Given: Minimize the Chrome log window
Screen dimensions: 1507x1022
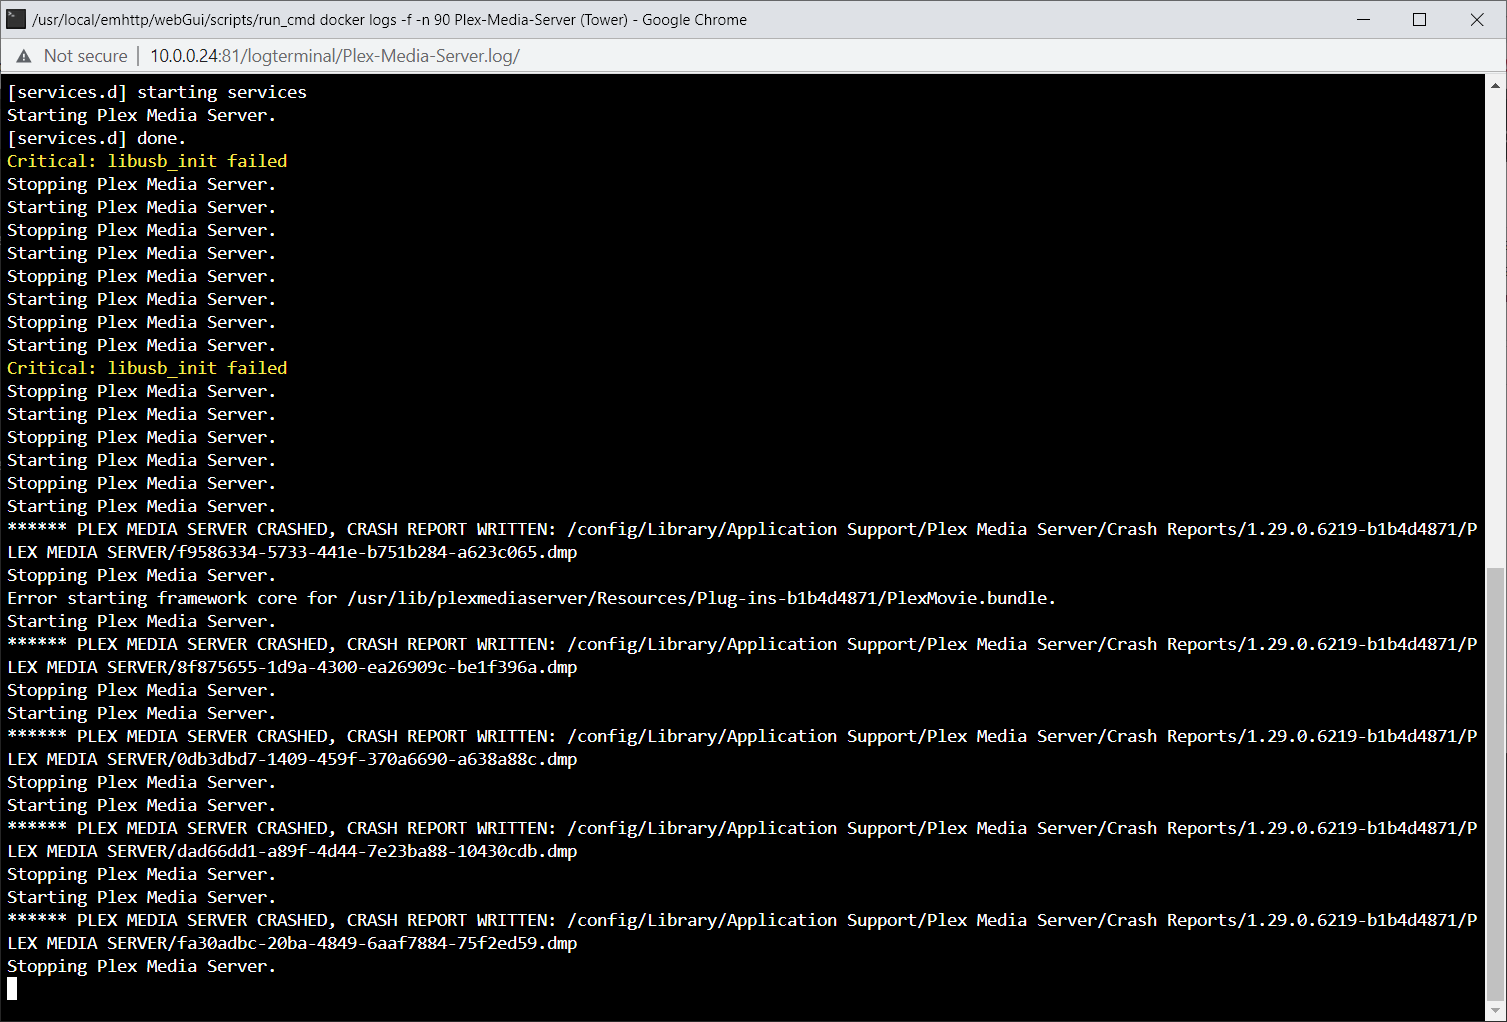Looking at the screenshot, I should pyautogui.click(x=1362, y=19).
